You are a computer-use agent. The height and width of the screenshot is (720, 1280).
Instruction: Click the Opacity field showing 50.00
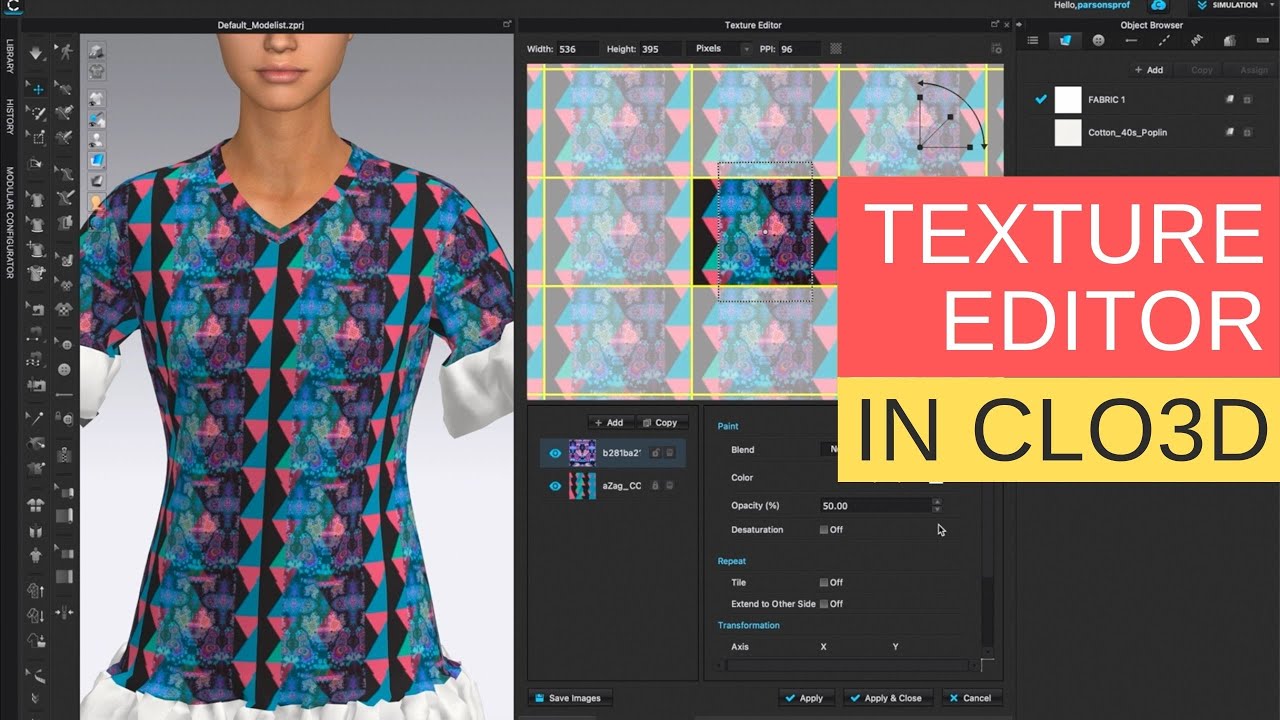point(875,506)
